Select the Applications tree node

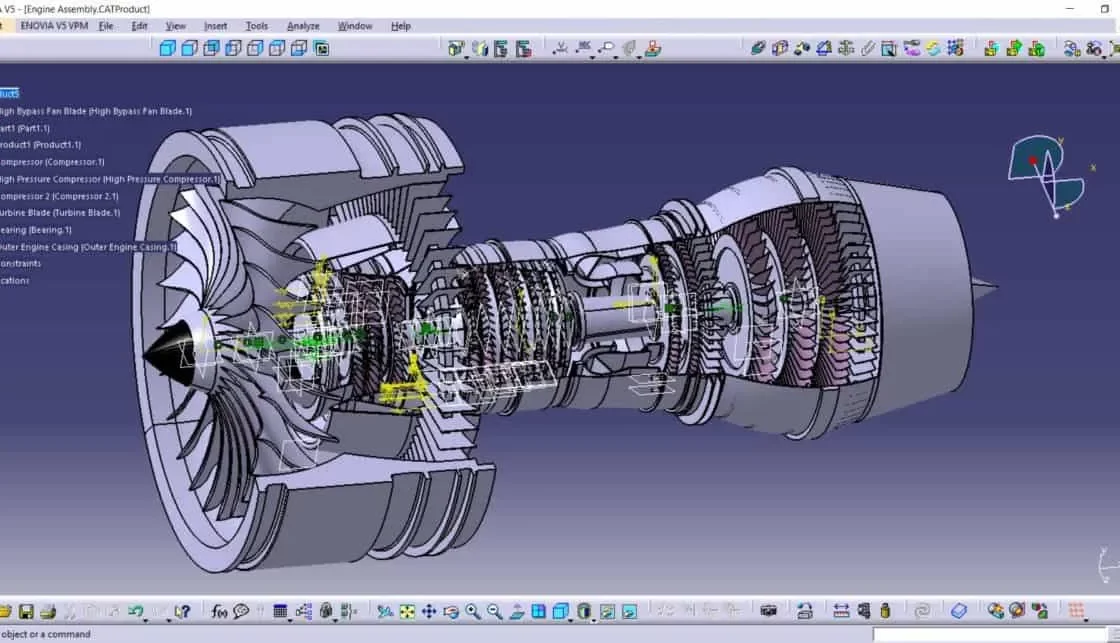tap(15, 281)
